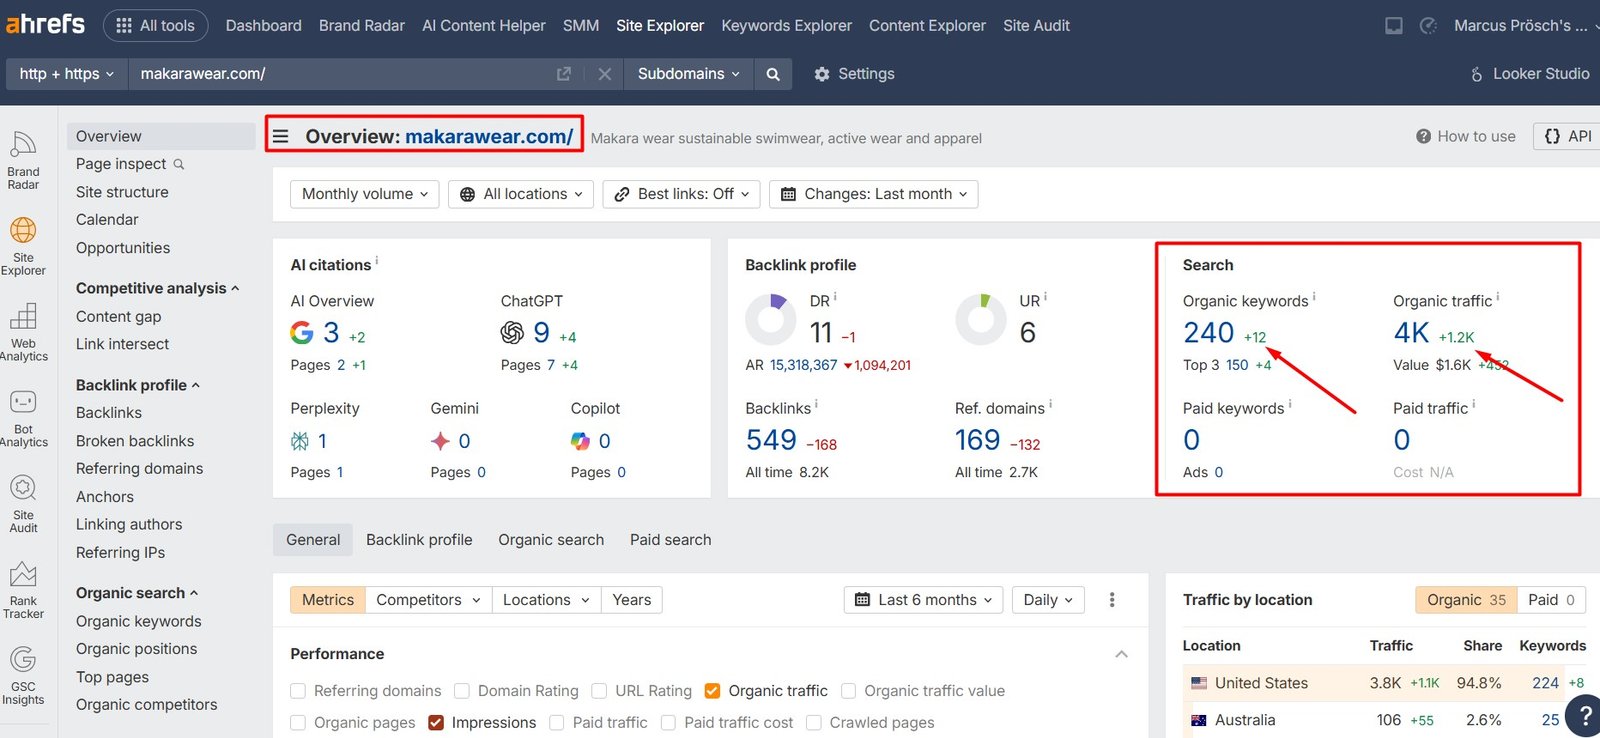Switch to the Paid search tab
The height and width of the screenshot is (738, 1600).
coord(671,540)
